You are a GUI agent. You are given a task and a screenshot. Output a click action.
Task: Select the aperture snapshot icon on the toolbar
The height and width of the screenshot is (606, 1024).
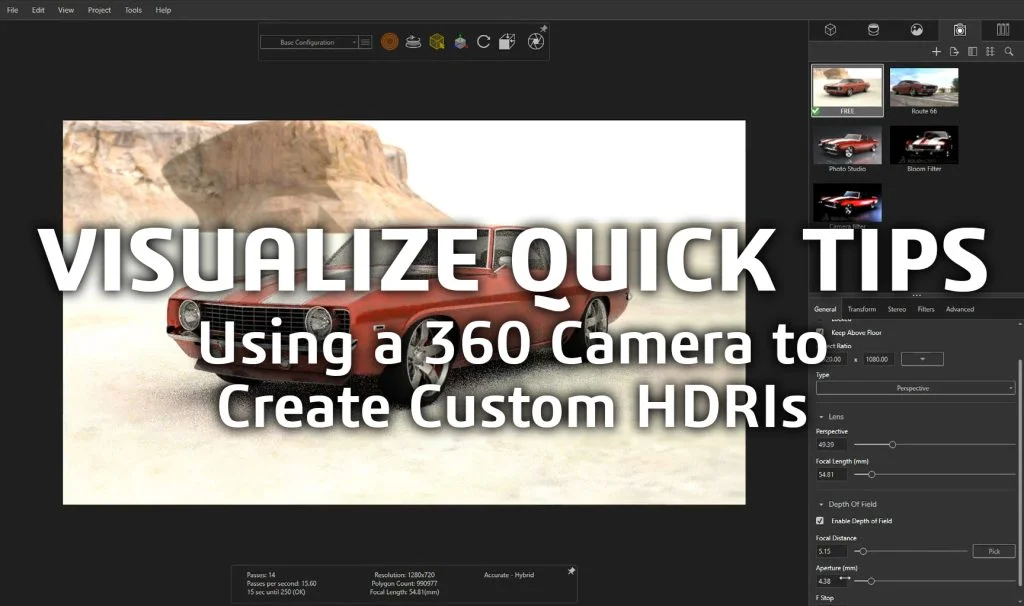(536, 42)
